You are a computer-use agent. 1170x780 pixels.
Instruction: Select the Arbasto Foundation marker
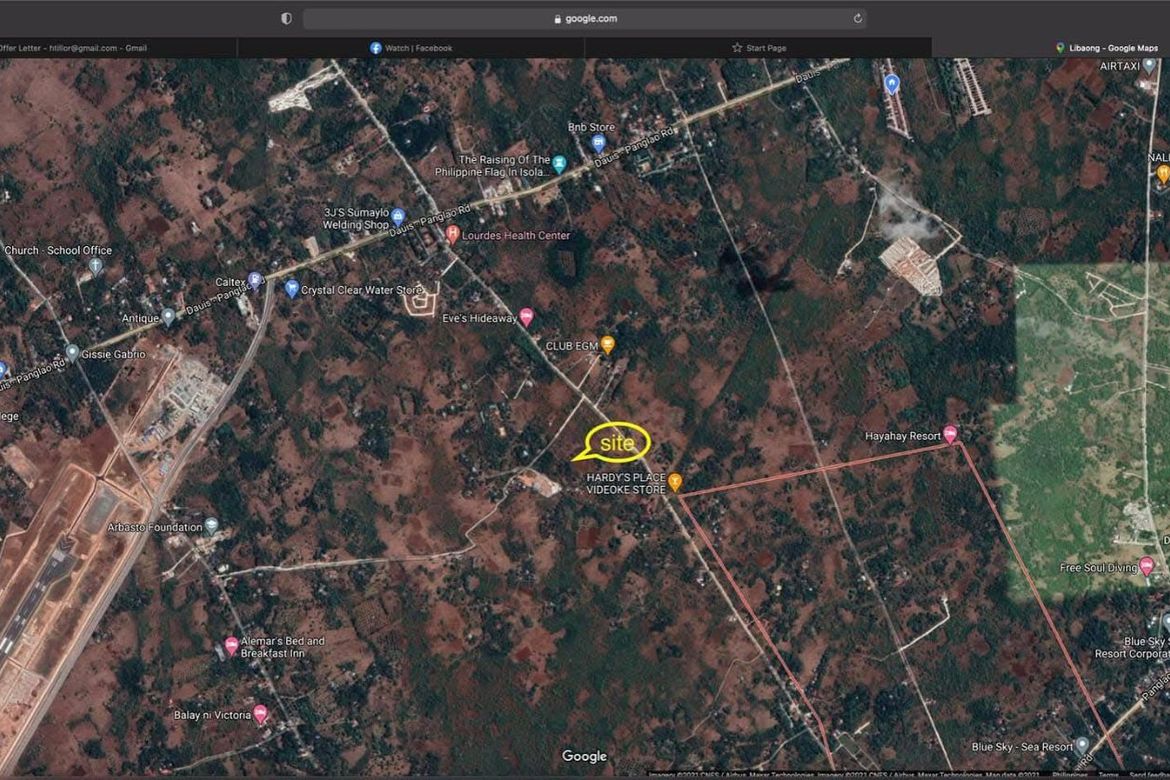[x=211, y=526]
